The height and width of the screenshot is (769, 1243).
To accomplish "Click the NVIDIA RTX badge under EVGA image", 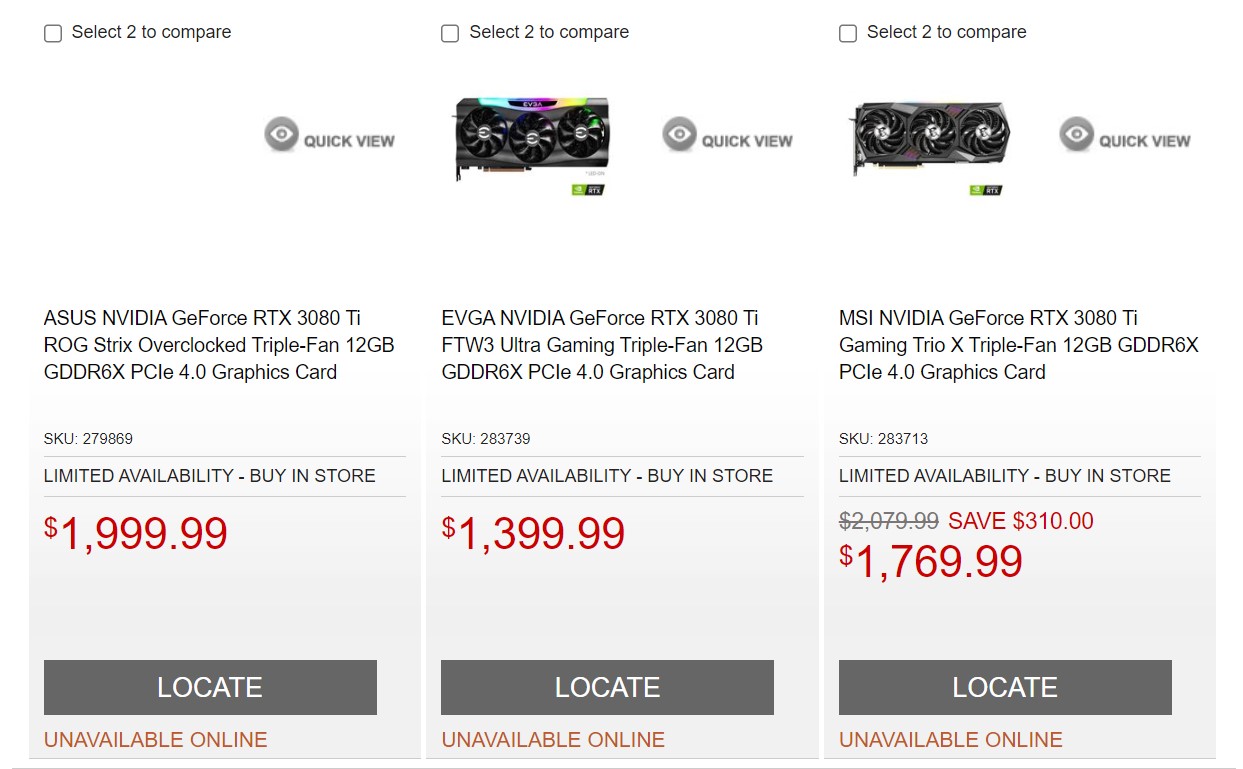I will [x=587, y=189].
